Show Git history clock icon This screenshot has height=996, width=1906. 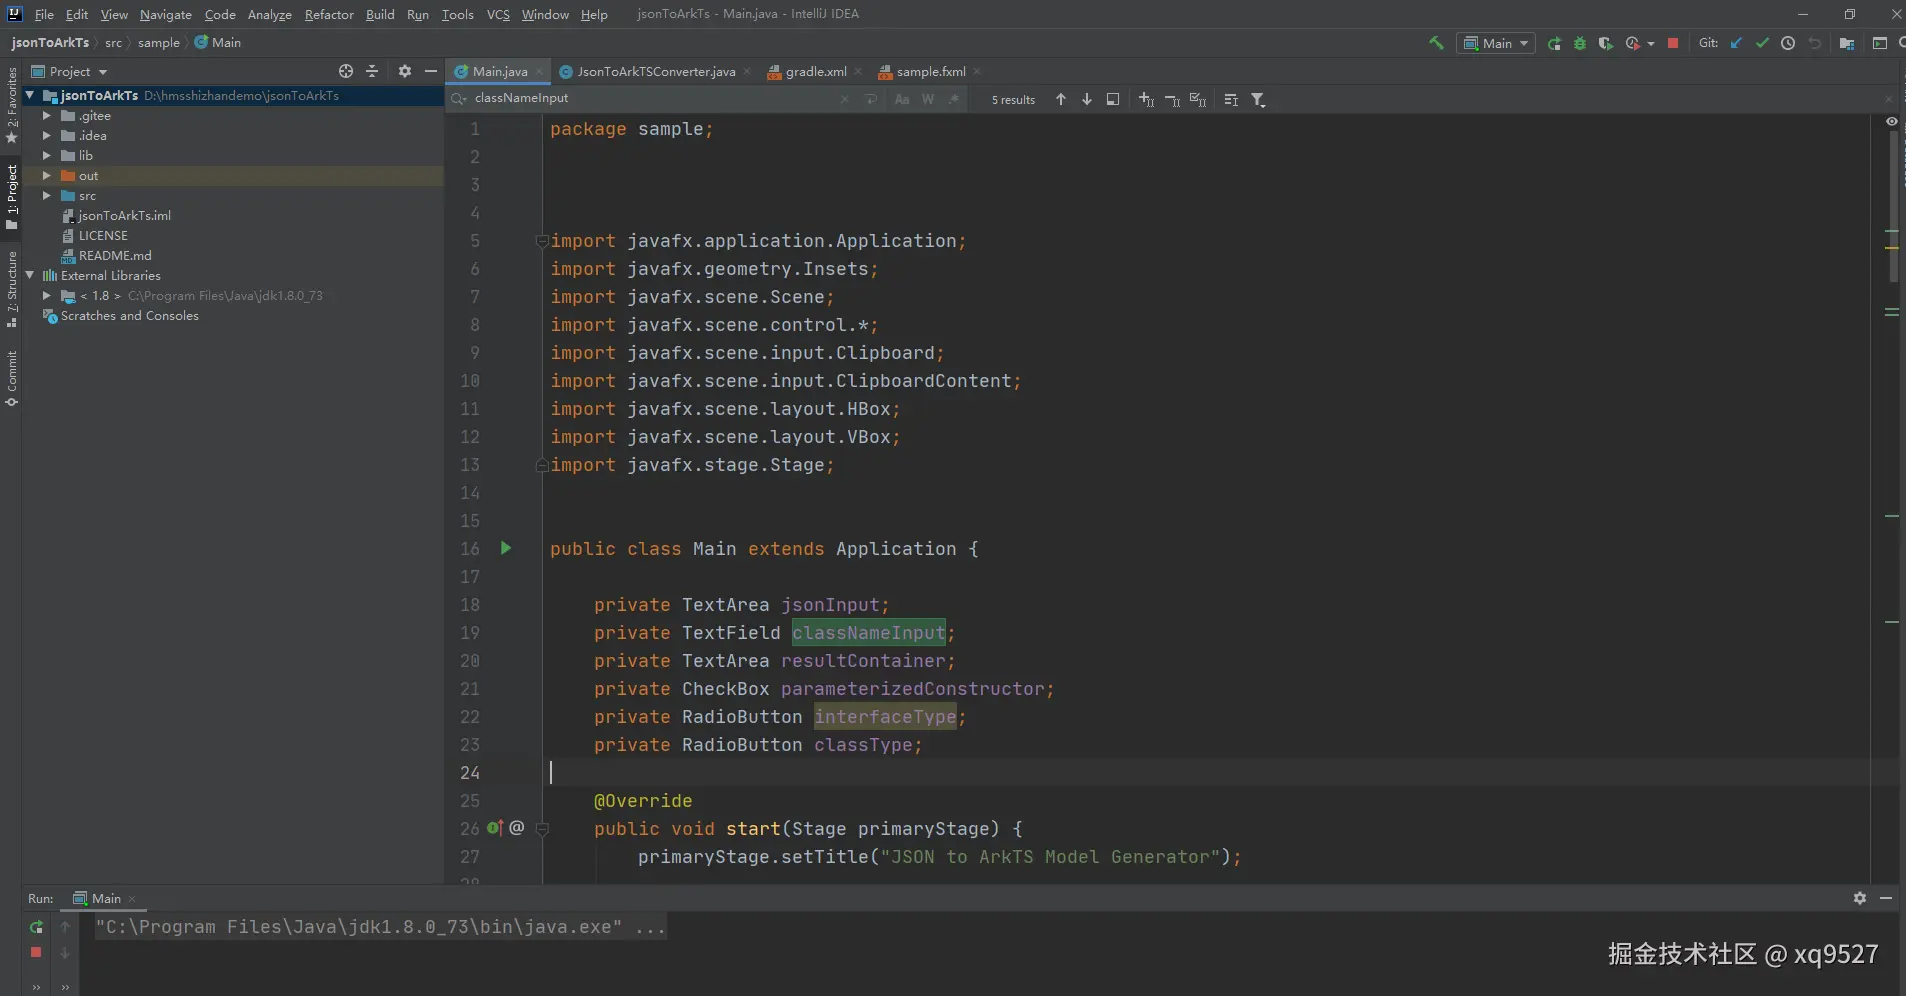[1788, 43]
